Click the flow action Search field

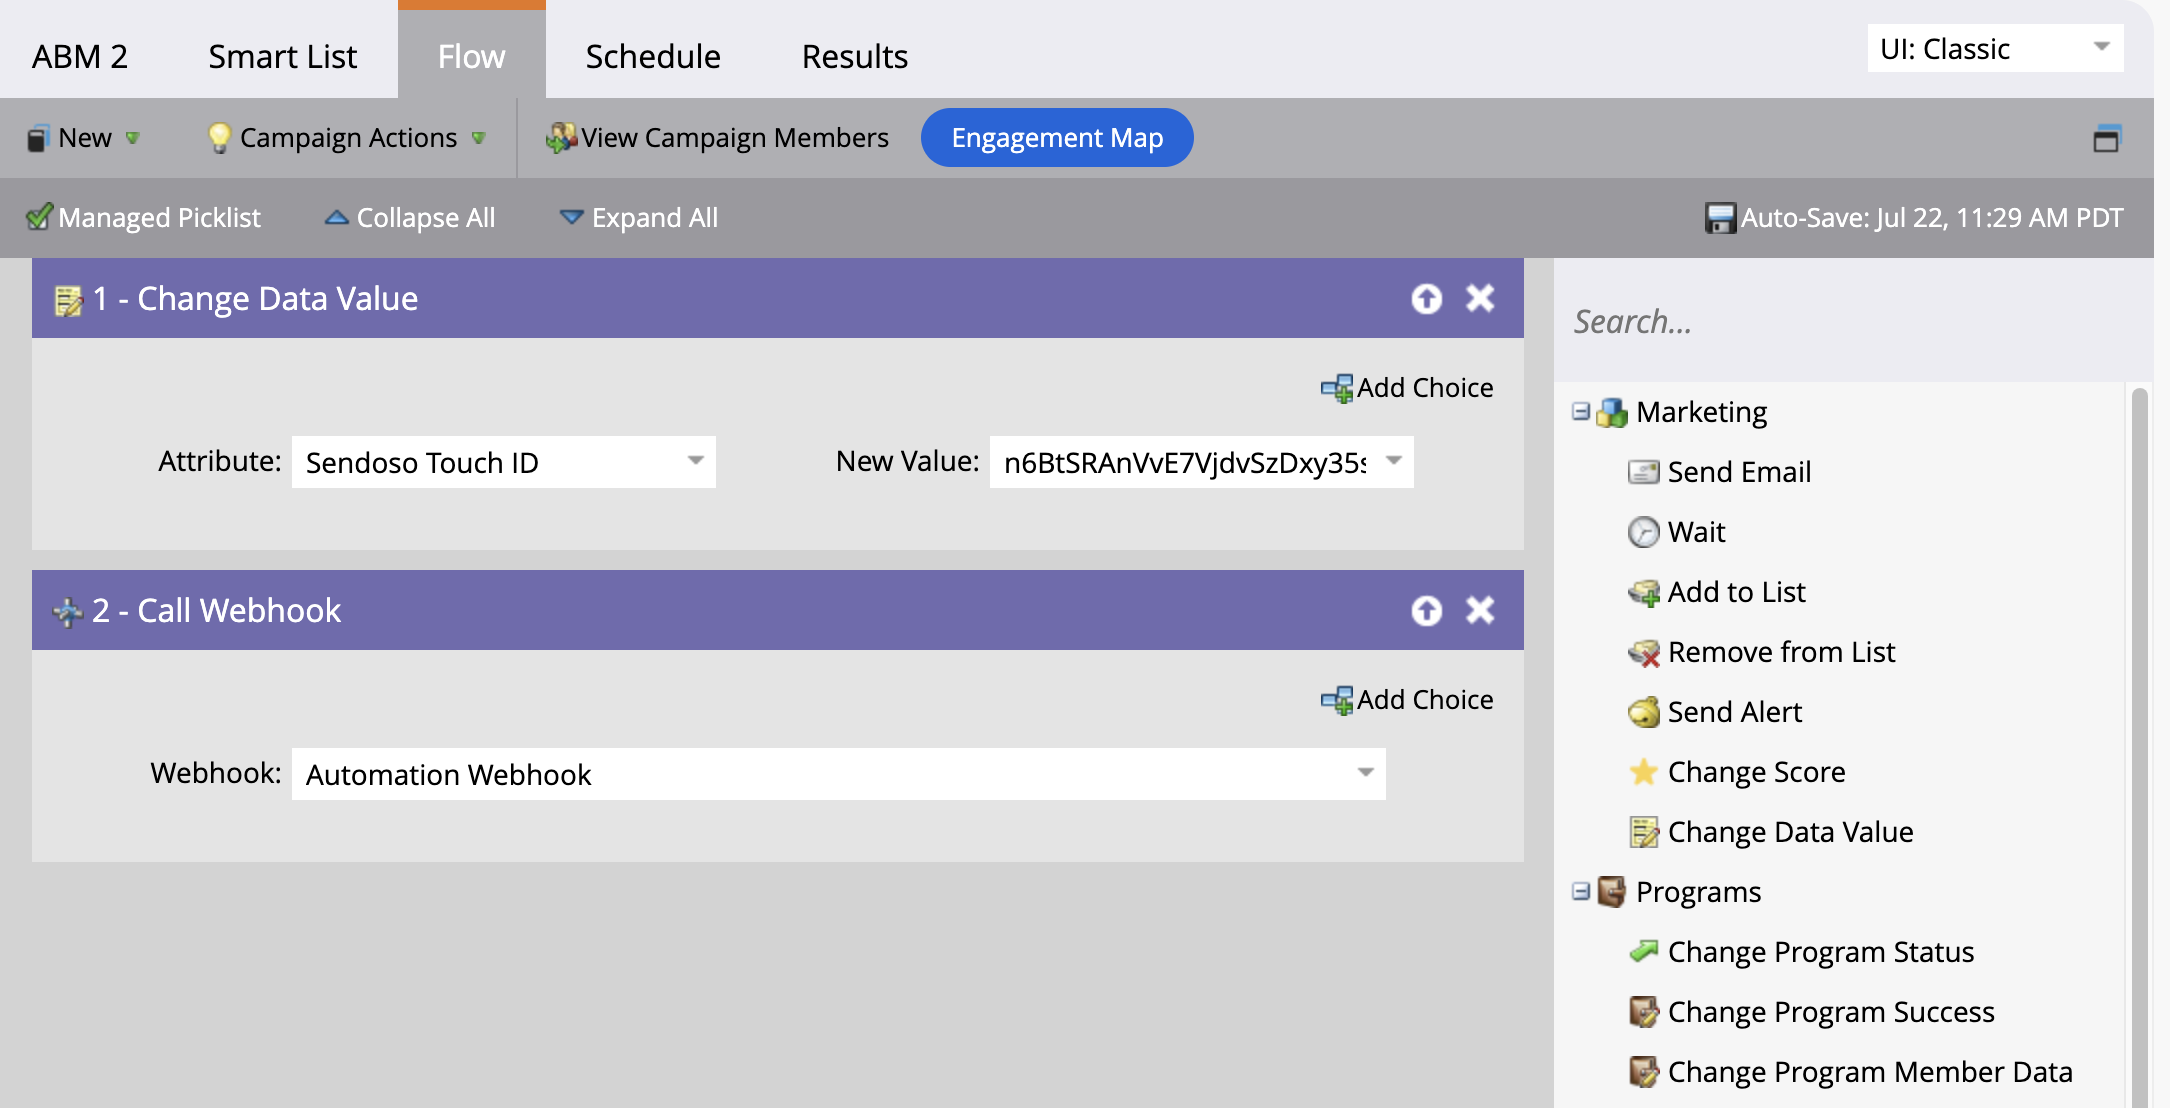[1853, 321]
